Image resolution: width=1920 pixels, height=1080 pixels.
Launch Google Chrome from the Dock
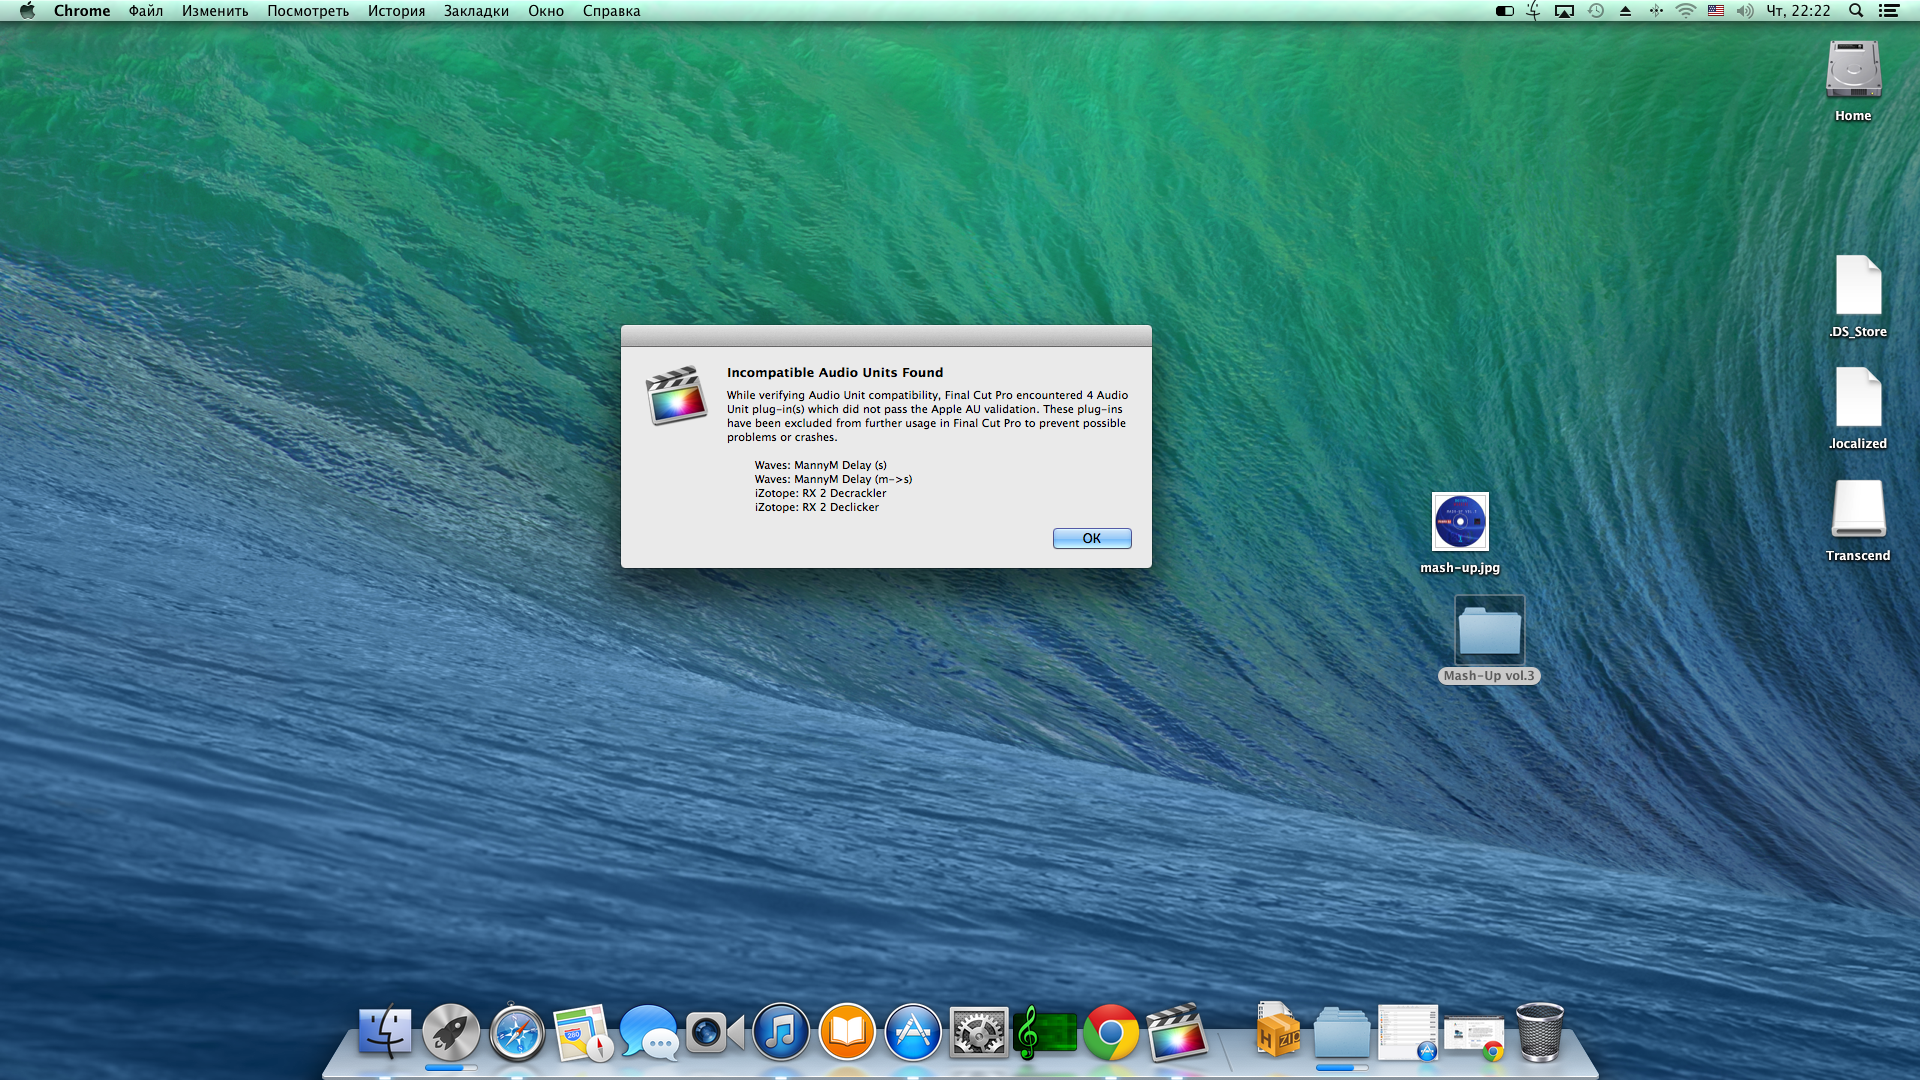(1110, 1032)
